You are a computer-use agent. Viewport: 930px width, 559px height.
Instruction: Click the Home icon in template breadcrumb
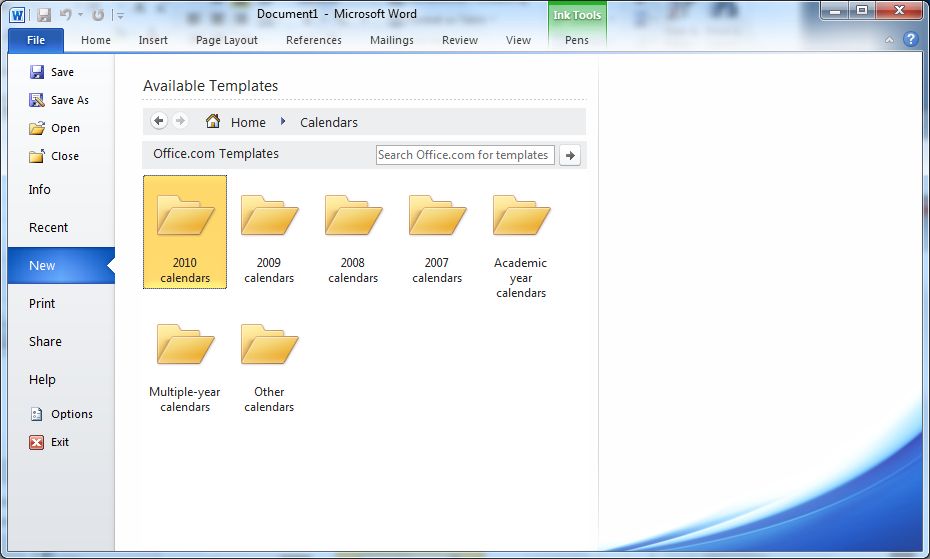click(213, 122)
